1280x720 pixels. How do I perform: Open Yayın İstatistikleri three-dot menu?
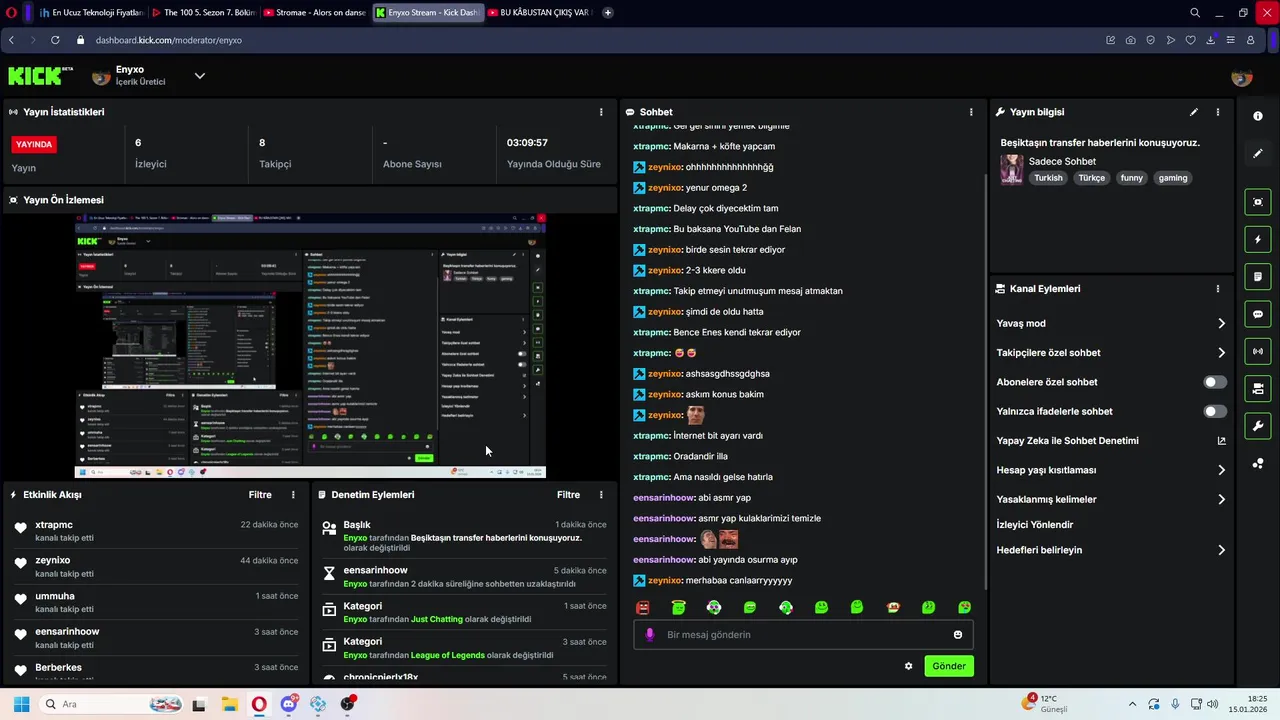pos(601,112)
